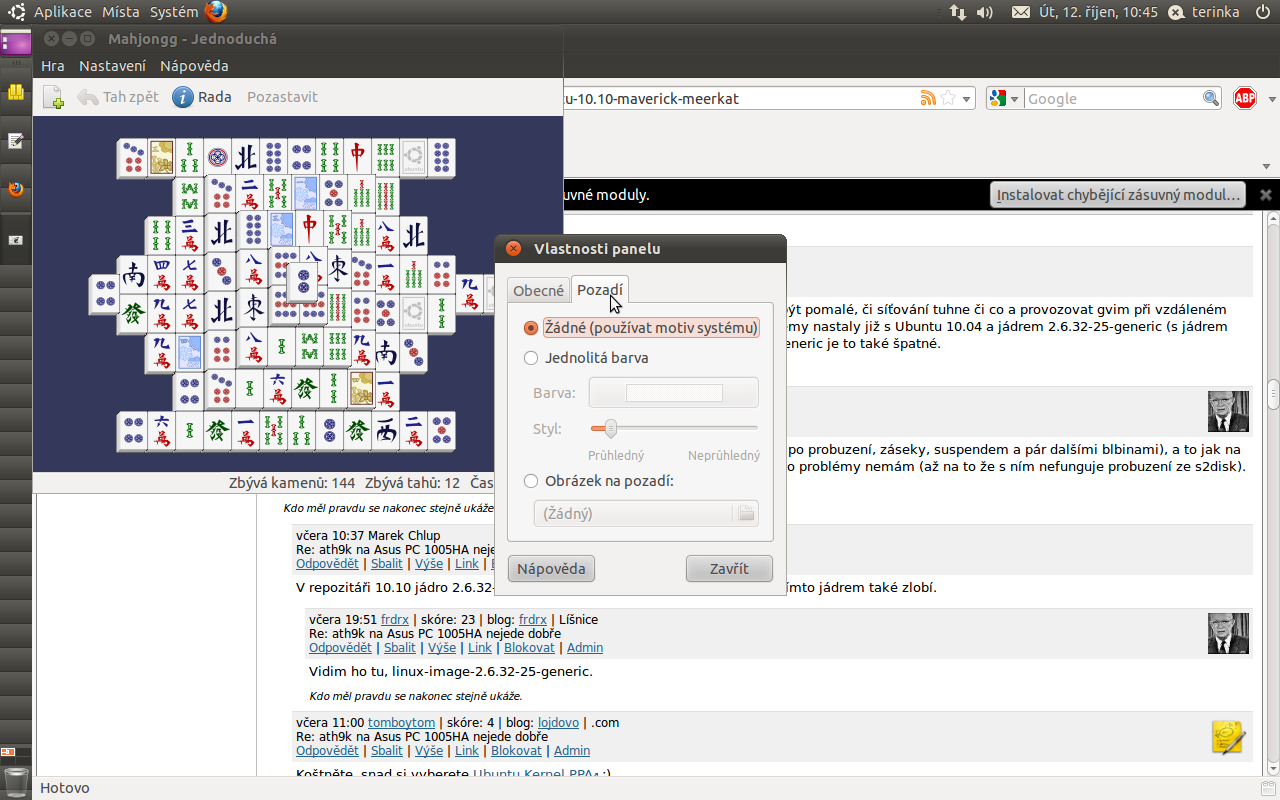Browse for background image folder icon
Screen dimensions: 1280x800
point(746,513)
